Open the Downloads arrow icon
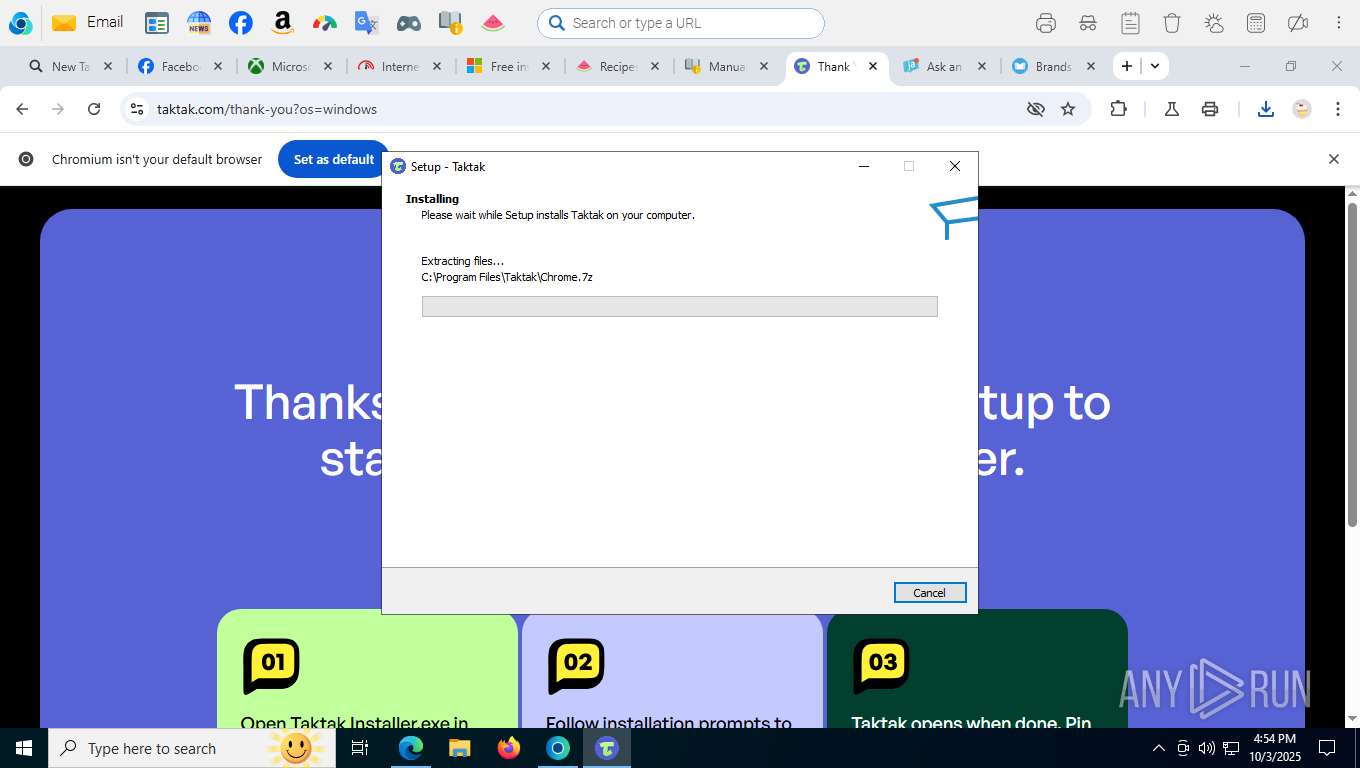1360x768 pixels. click(x=1265, y=109)
